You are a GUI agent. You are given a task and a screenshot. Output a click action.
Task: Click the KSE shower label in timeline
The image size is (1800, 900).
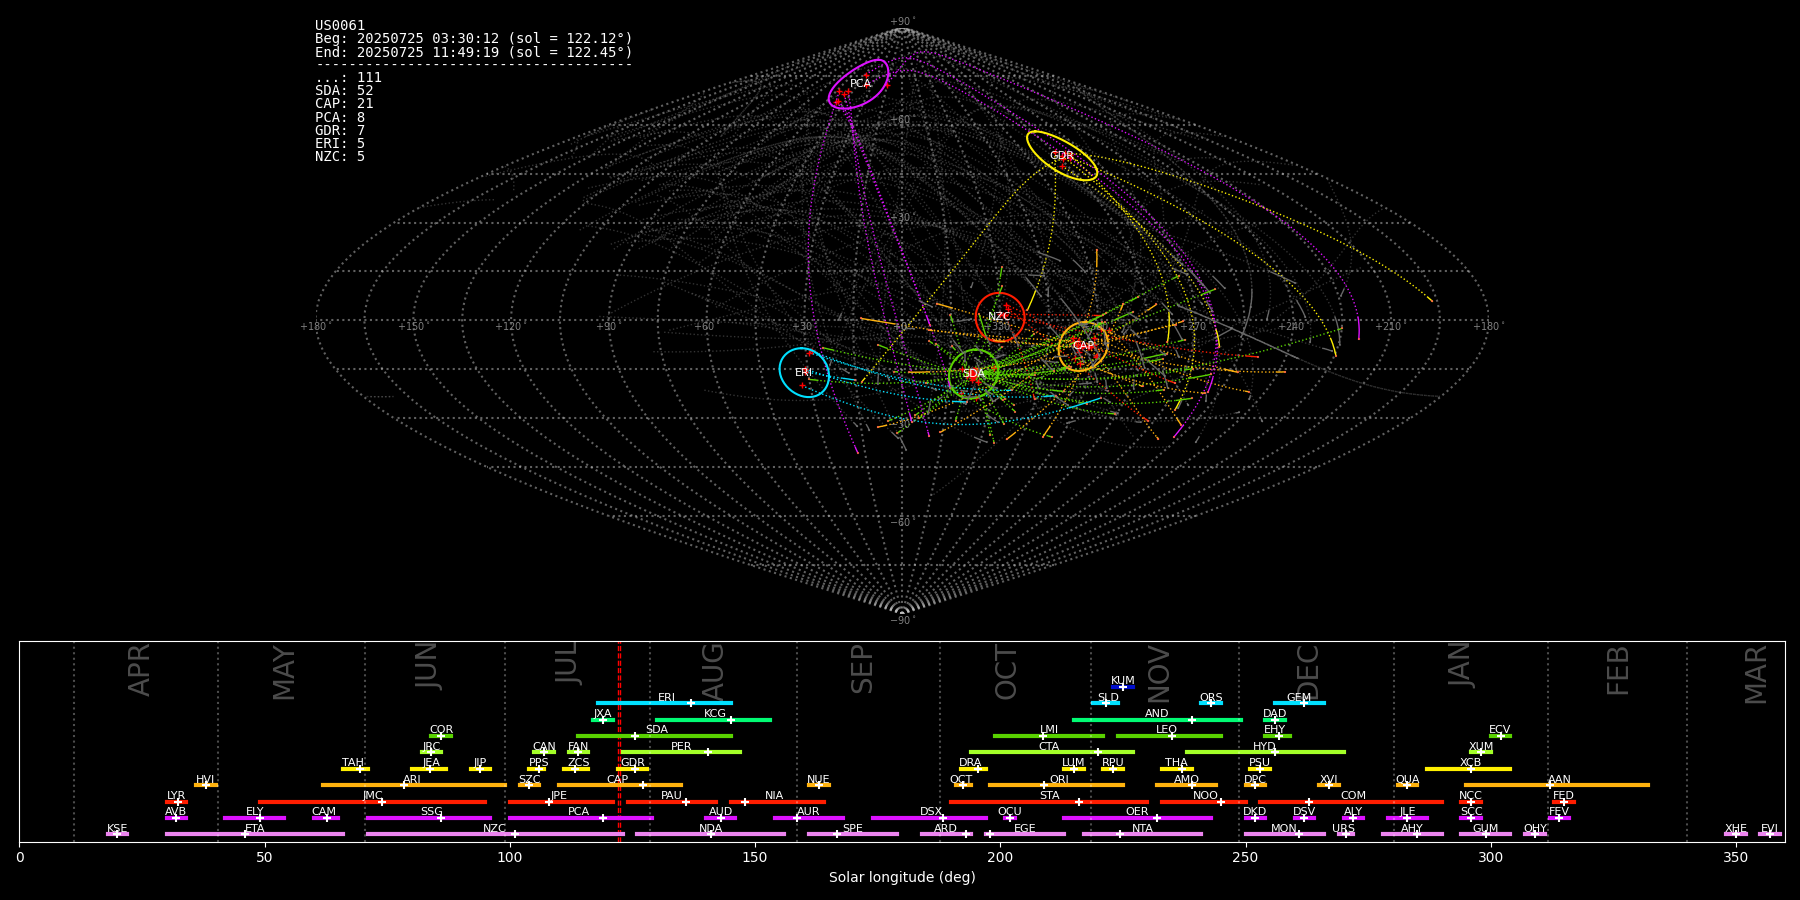point(117,829)
